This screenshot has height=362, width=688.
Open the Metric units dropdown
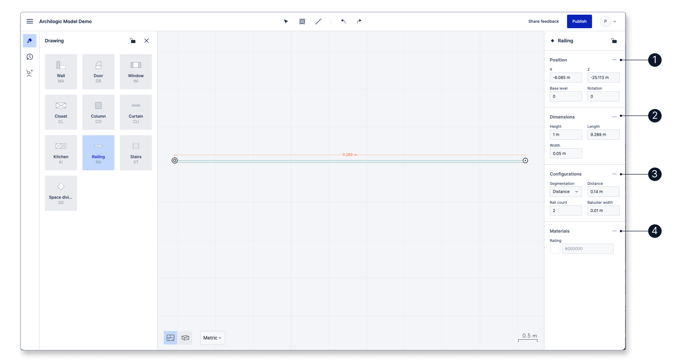(212, 337)
